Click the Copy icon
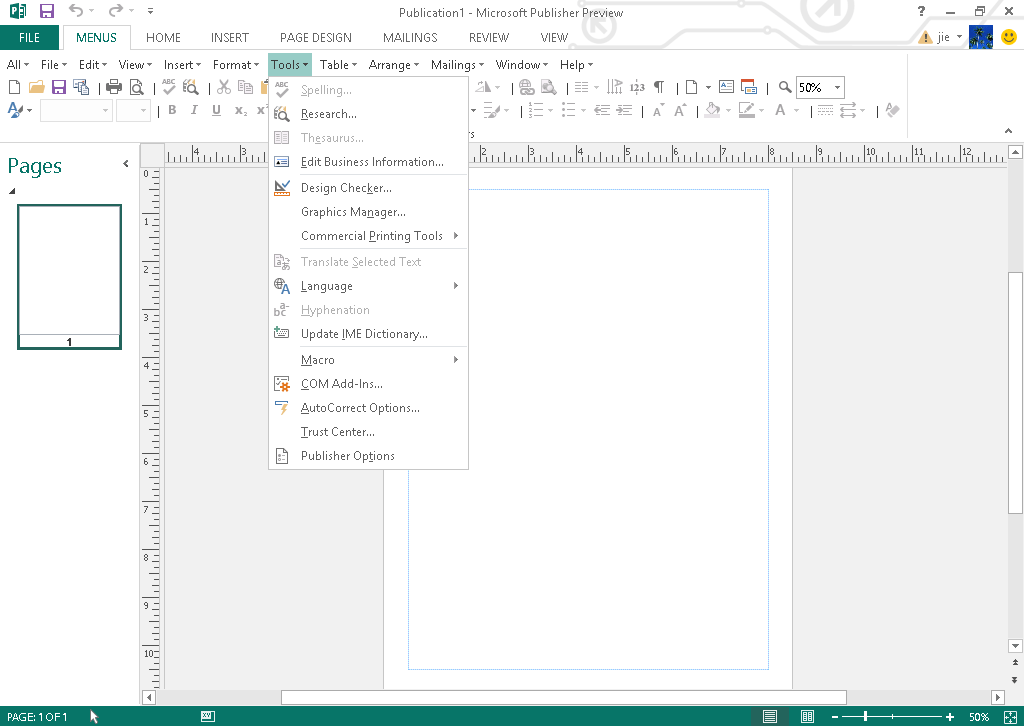 [246, 87]
